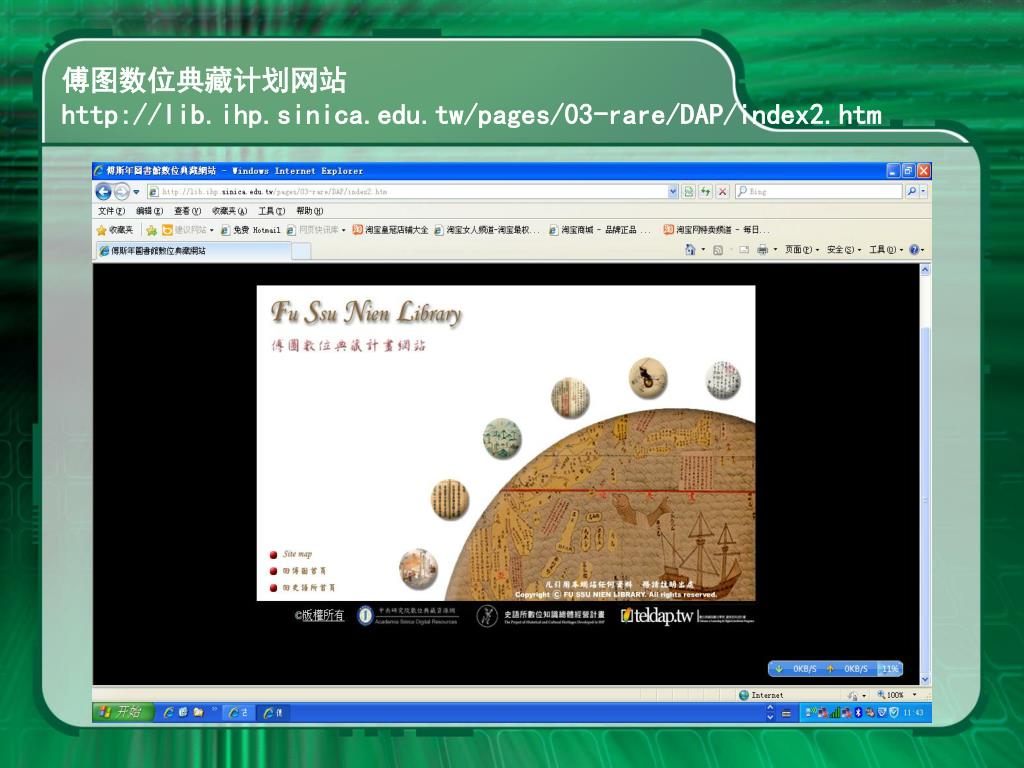Click the quick launch Internet Explorer icon
Viewport: 1024px width, 768px height.
click(168, 712)
